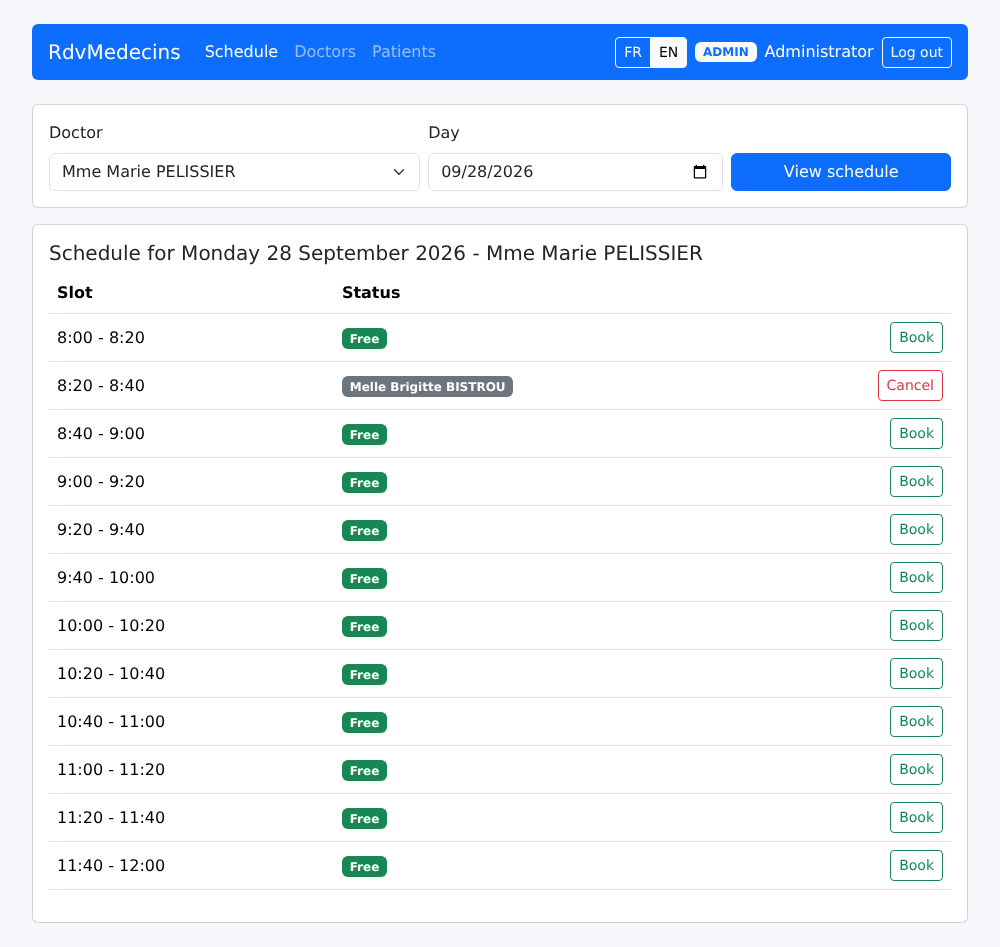
Task: Go to the Doctors page
Action: (325, 52)
